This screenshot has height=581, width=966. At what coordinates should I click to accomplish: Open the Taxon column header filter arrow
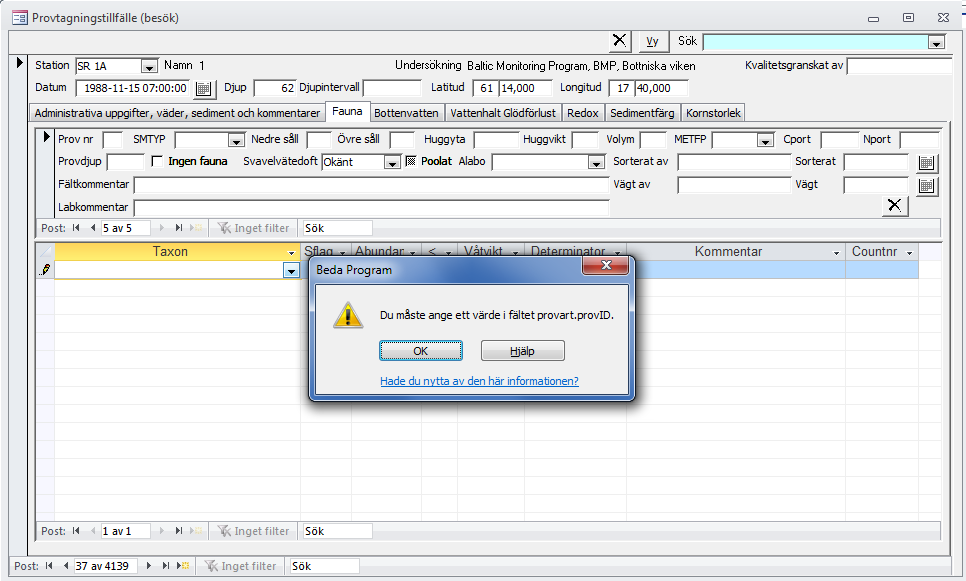tap(291, 253)
